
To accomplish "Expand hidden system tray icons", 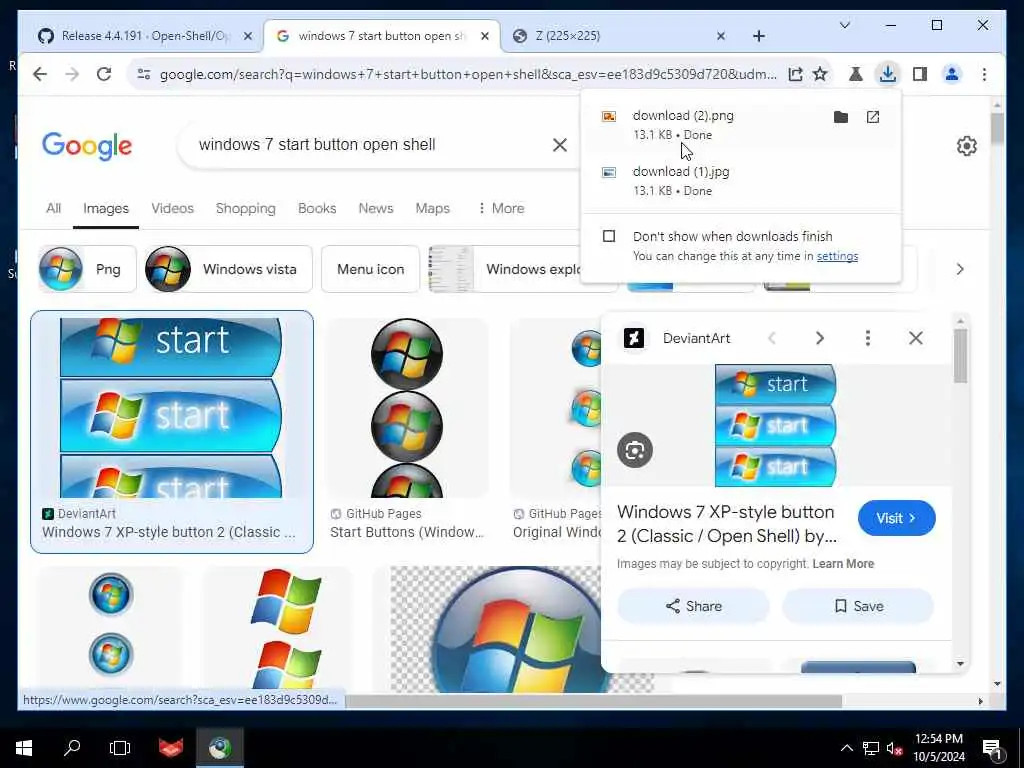I will coord(846,748).
